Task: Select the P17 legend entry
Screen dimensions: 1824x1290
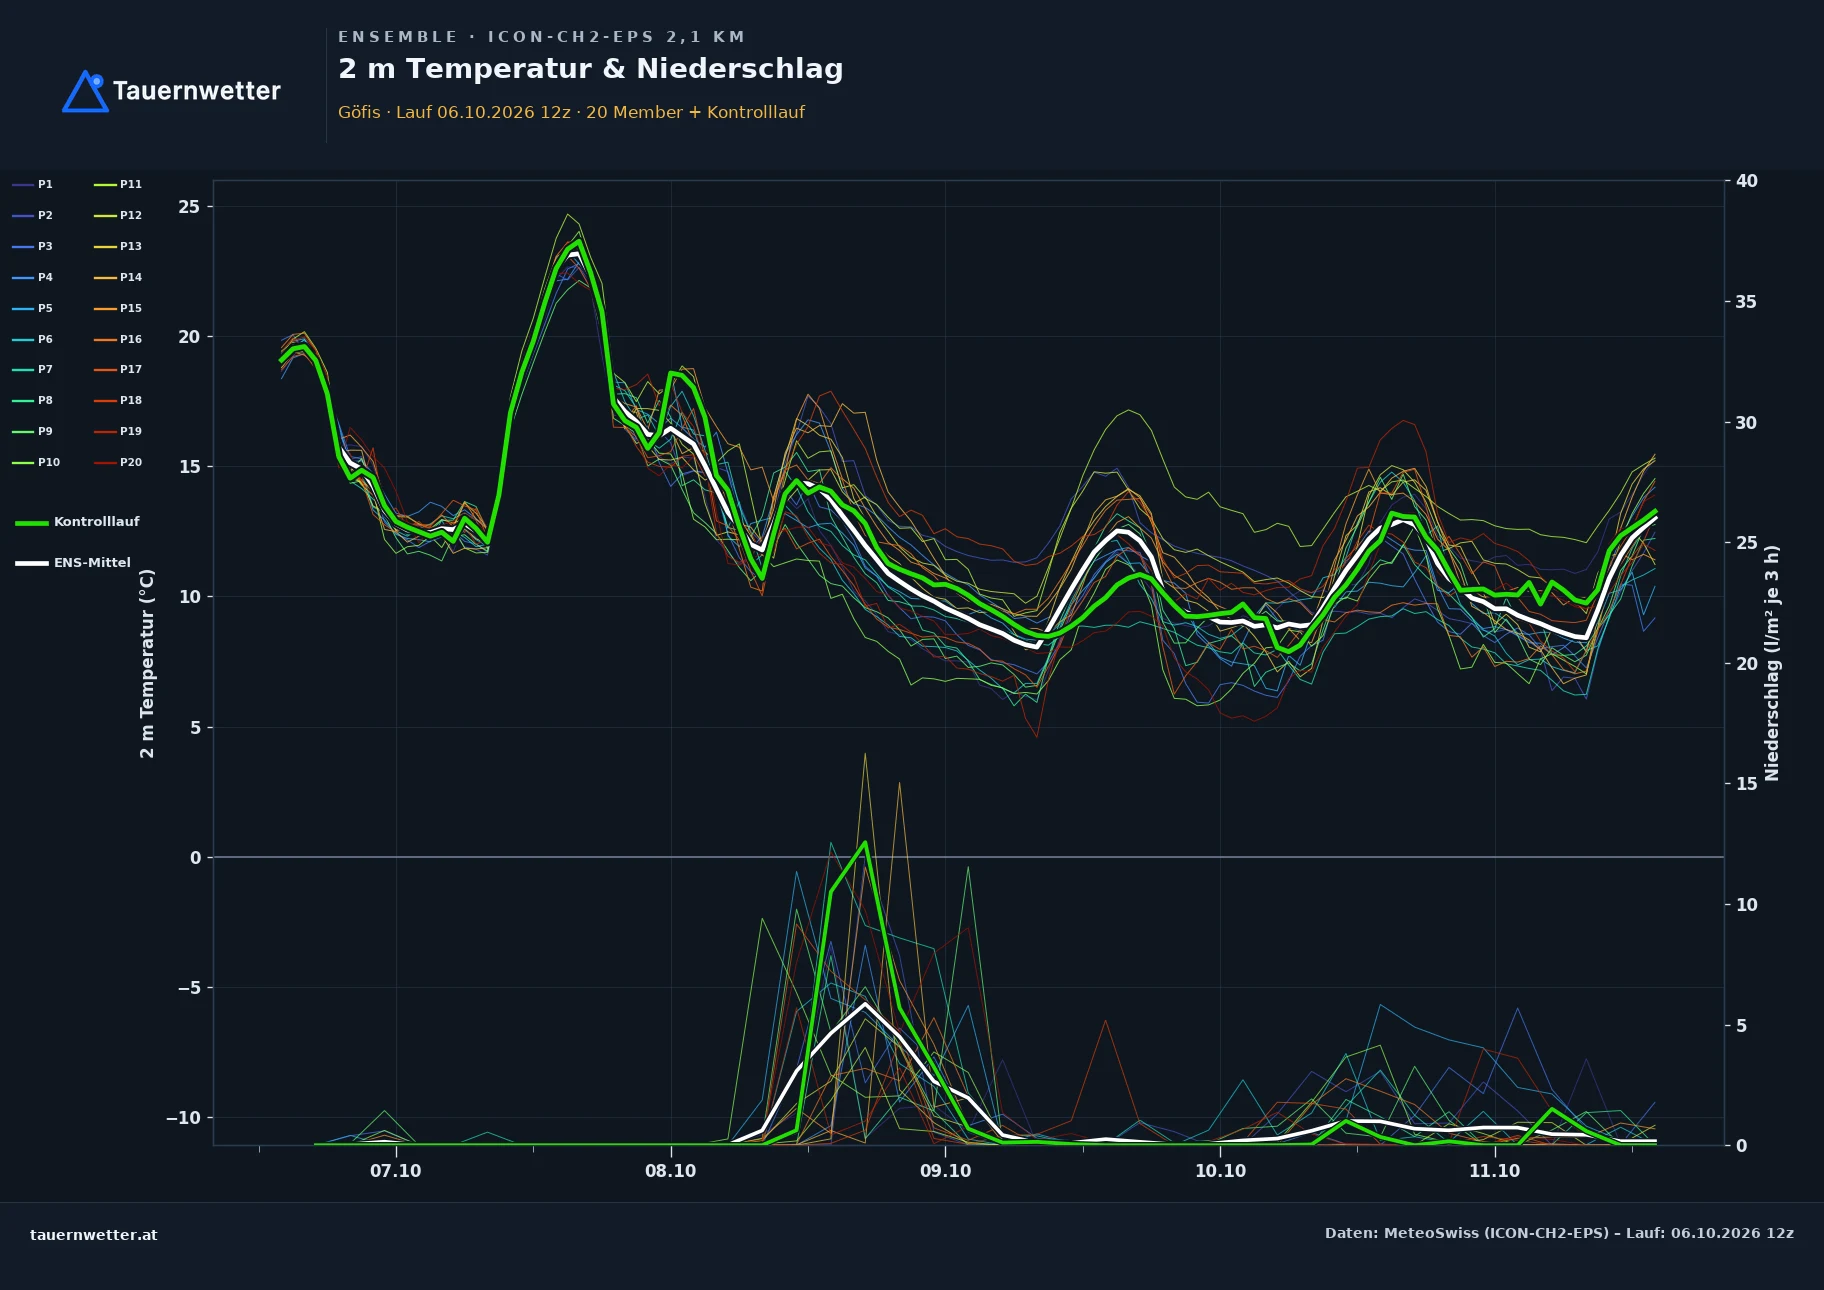Action: (x=118, y=369)
